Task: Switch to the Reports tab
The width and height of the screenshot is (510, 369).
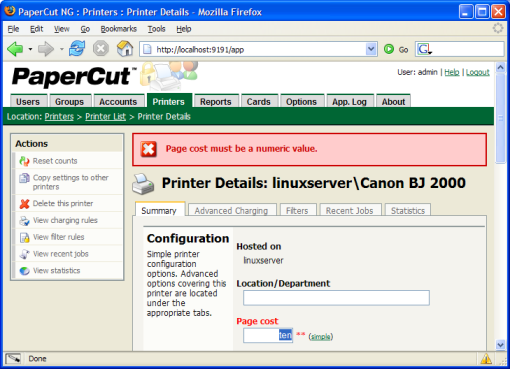Action: pyautogui.click(x=216, y=101)
